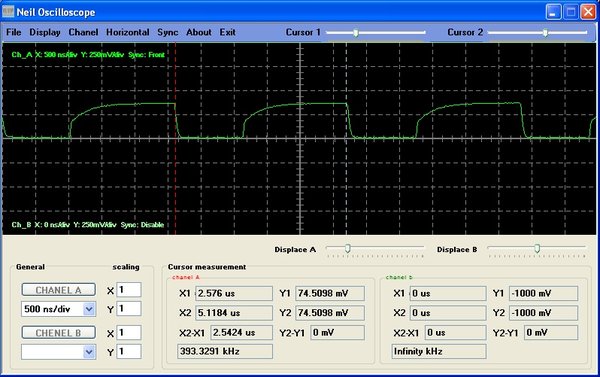Open the File menu
Viewport: 600px width, 377px height.
(13, 32)
